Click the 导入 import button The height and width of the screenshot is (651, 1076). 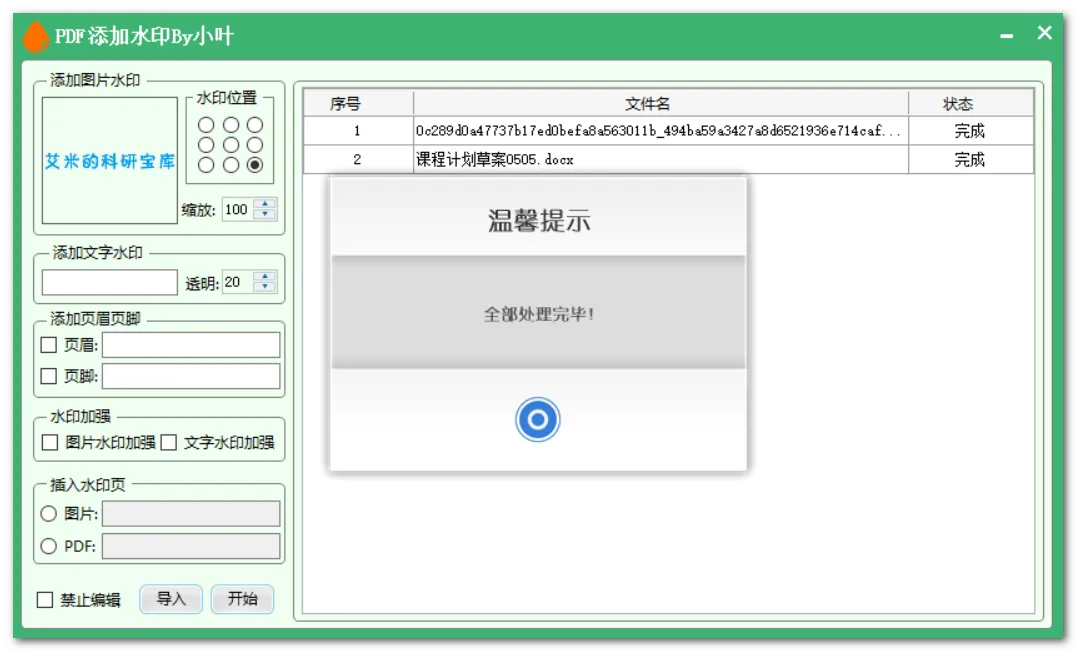(171, 599)
